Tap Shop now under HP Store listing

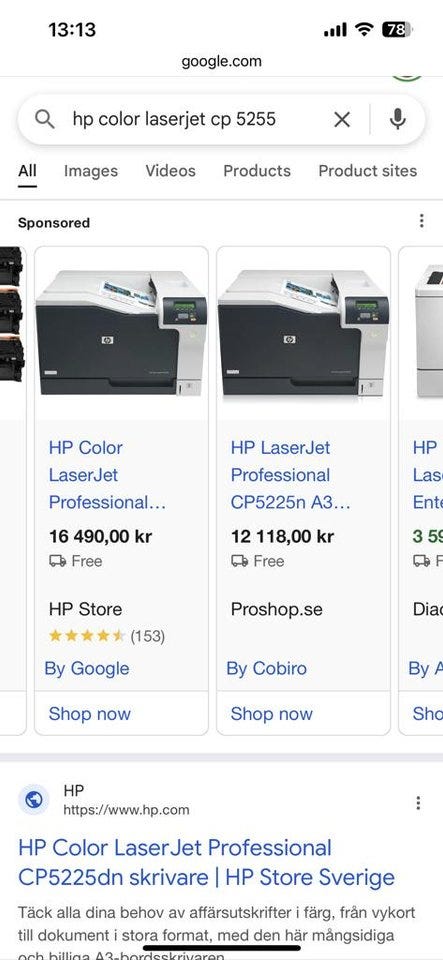[89, 713]
